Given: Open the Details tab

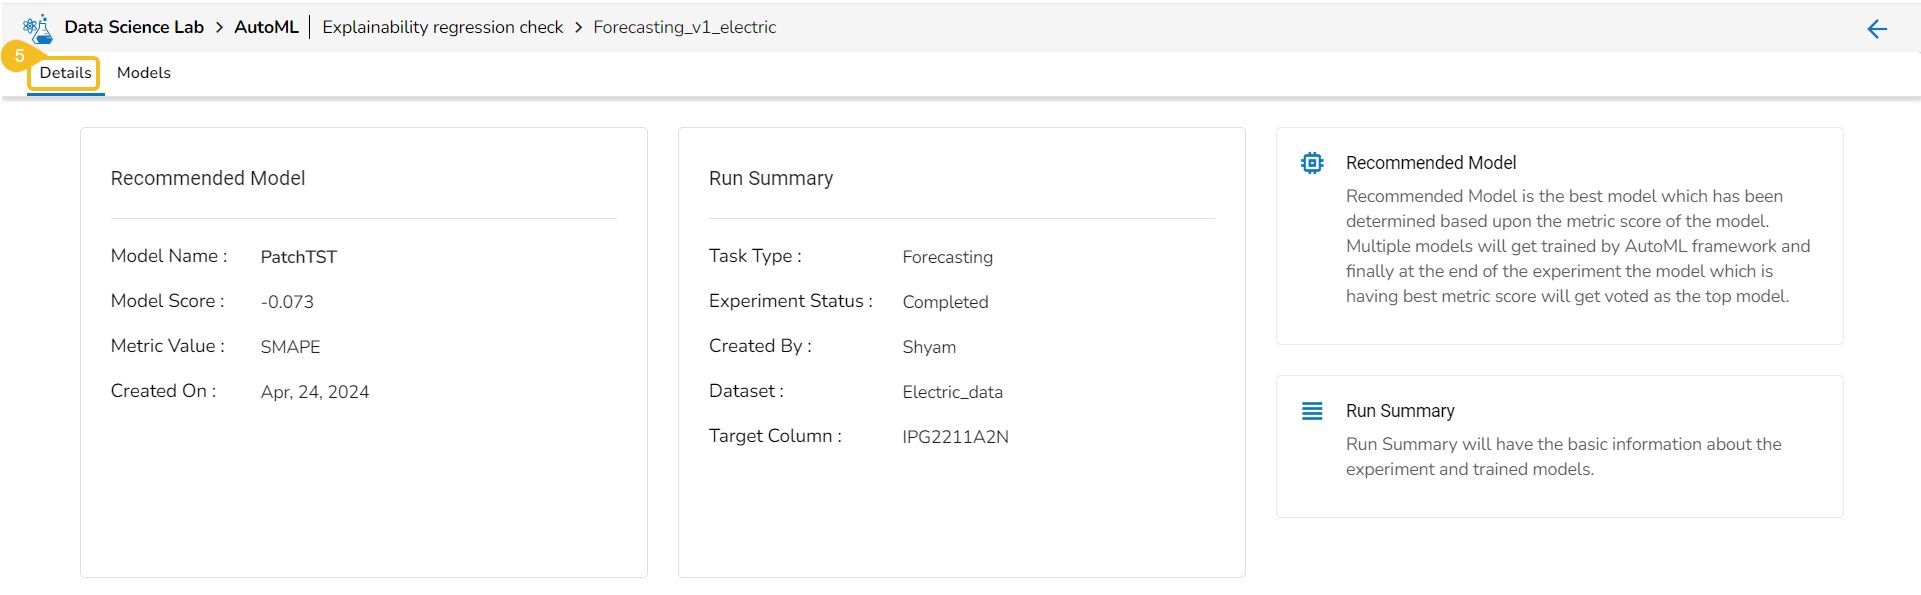Looking at the screenshot, I should [65, 73].
